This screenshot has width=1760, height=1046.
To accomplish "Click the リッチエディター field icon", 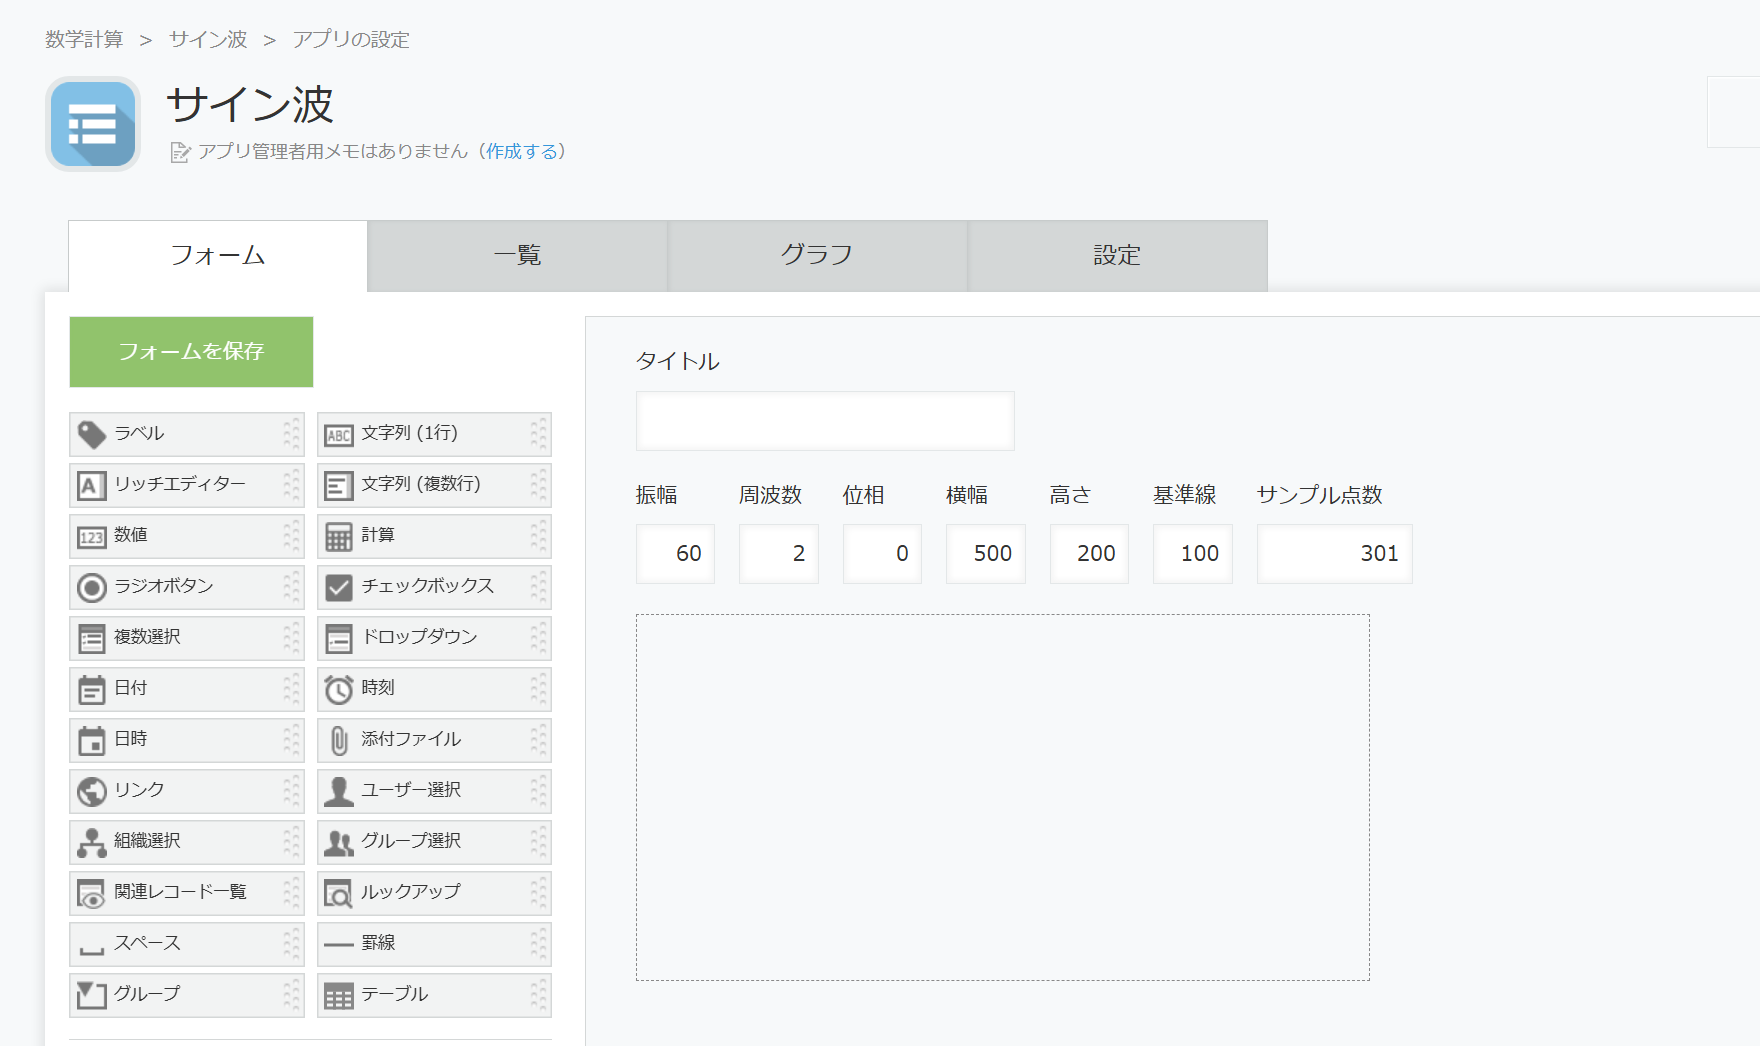I will [x=92, y=486].
